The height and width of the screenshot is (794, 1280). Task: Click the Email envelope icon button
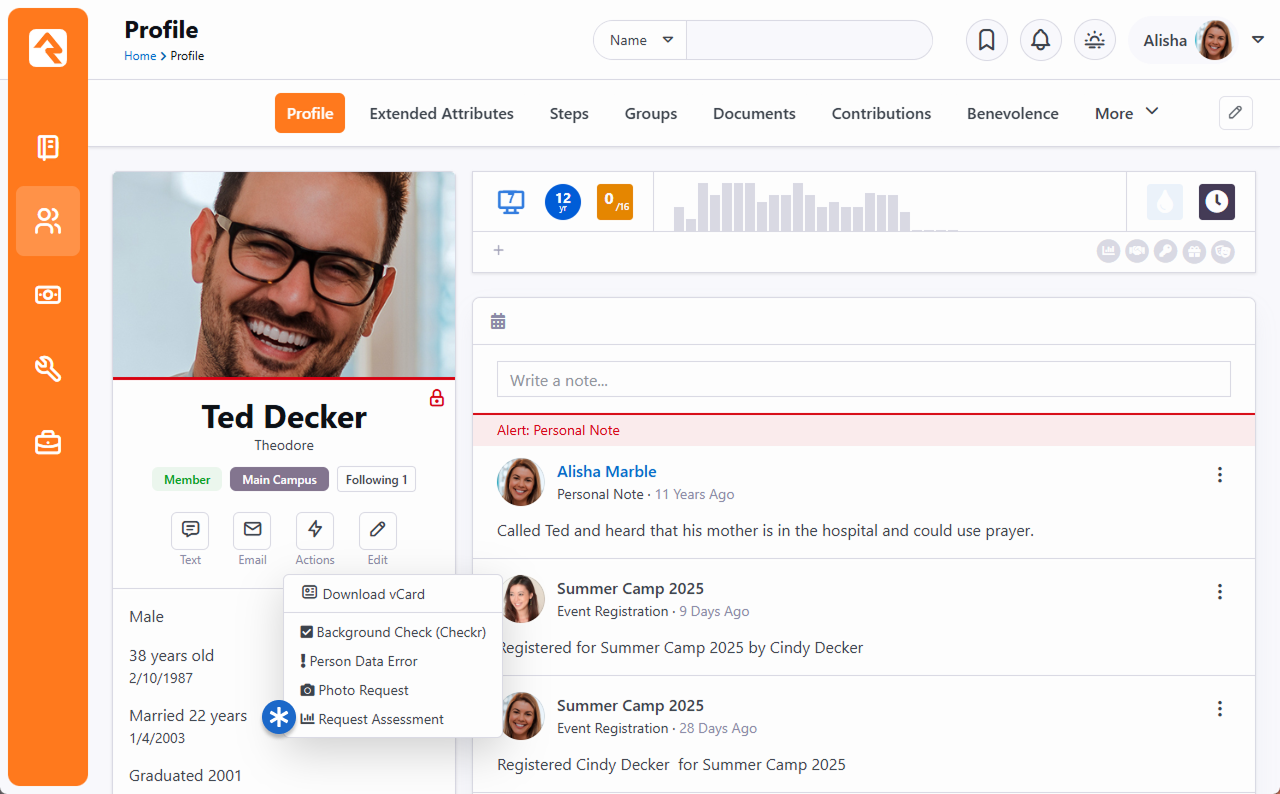(252, 530)
